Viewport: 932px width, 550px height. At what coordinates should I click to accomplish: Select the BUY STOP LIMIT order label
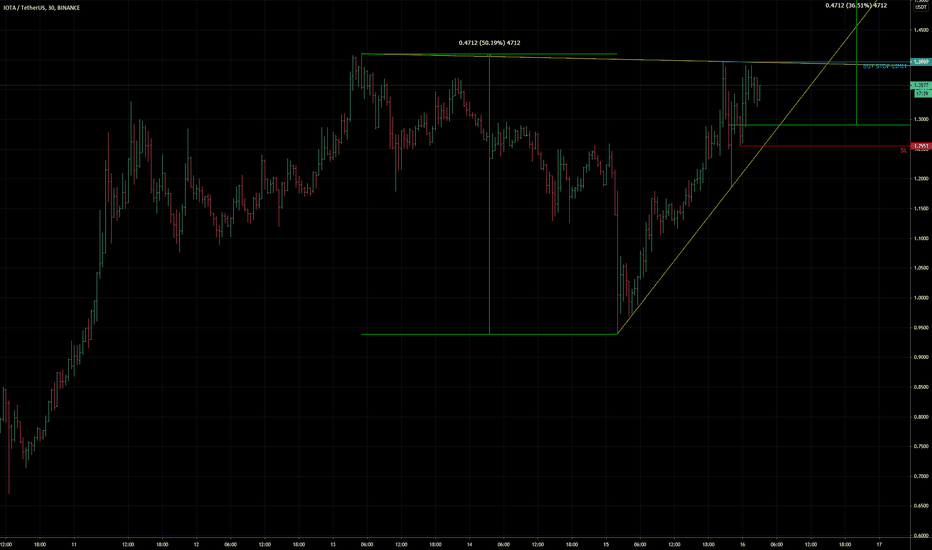point(884,67)
